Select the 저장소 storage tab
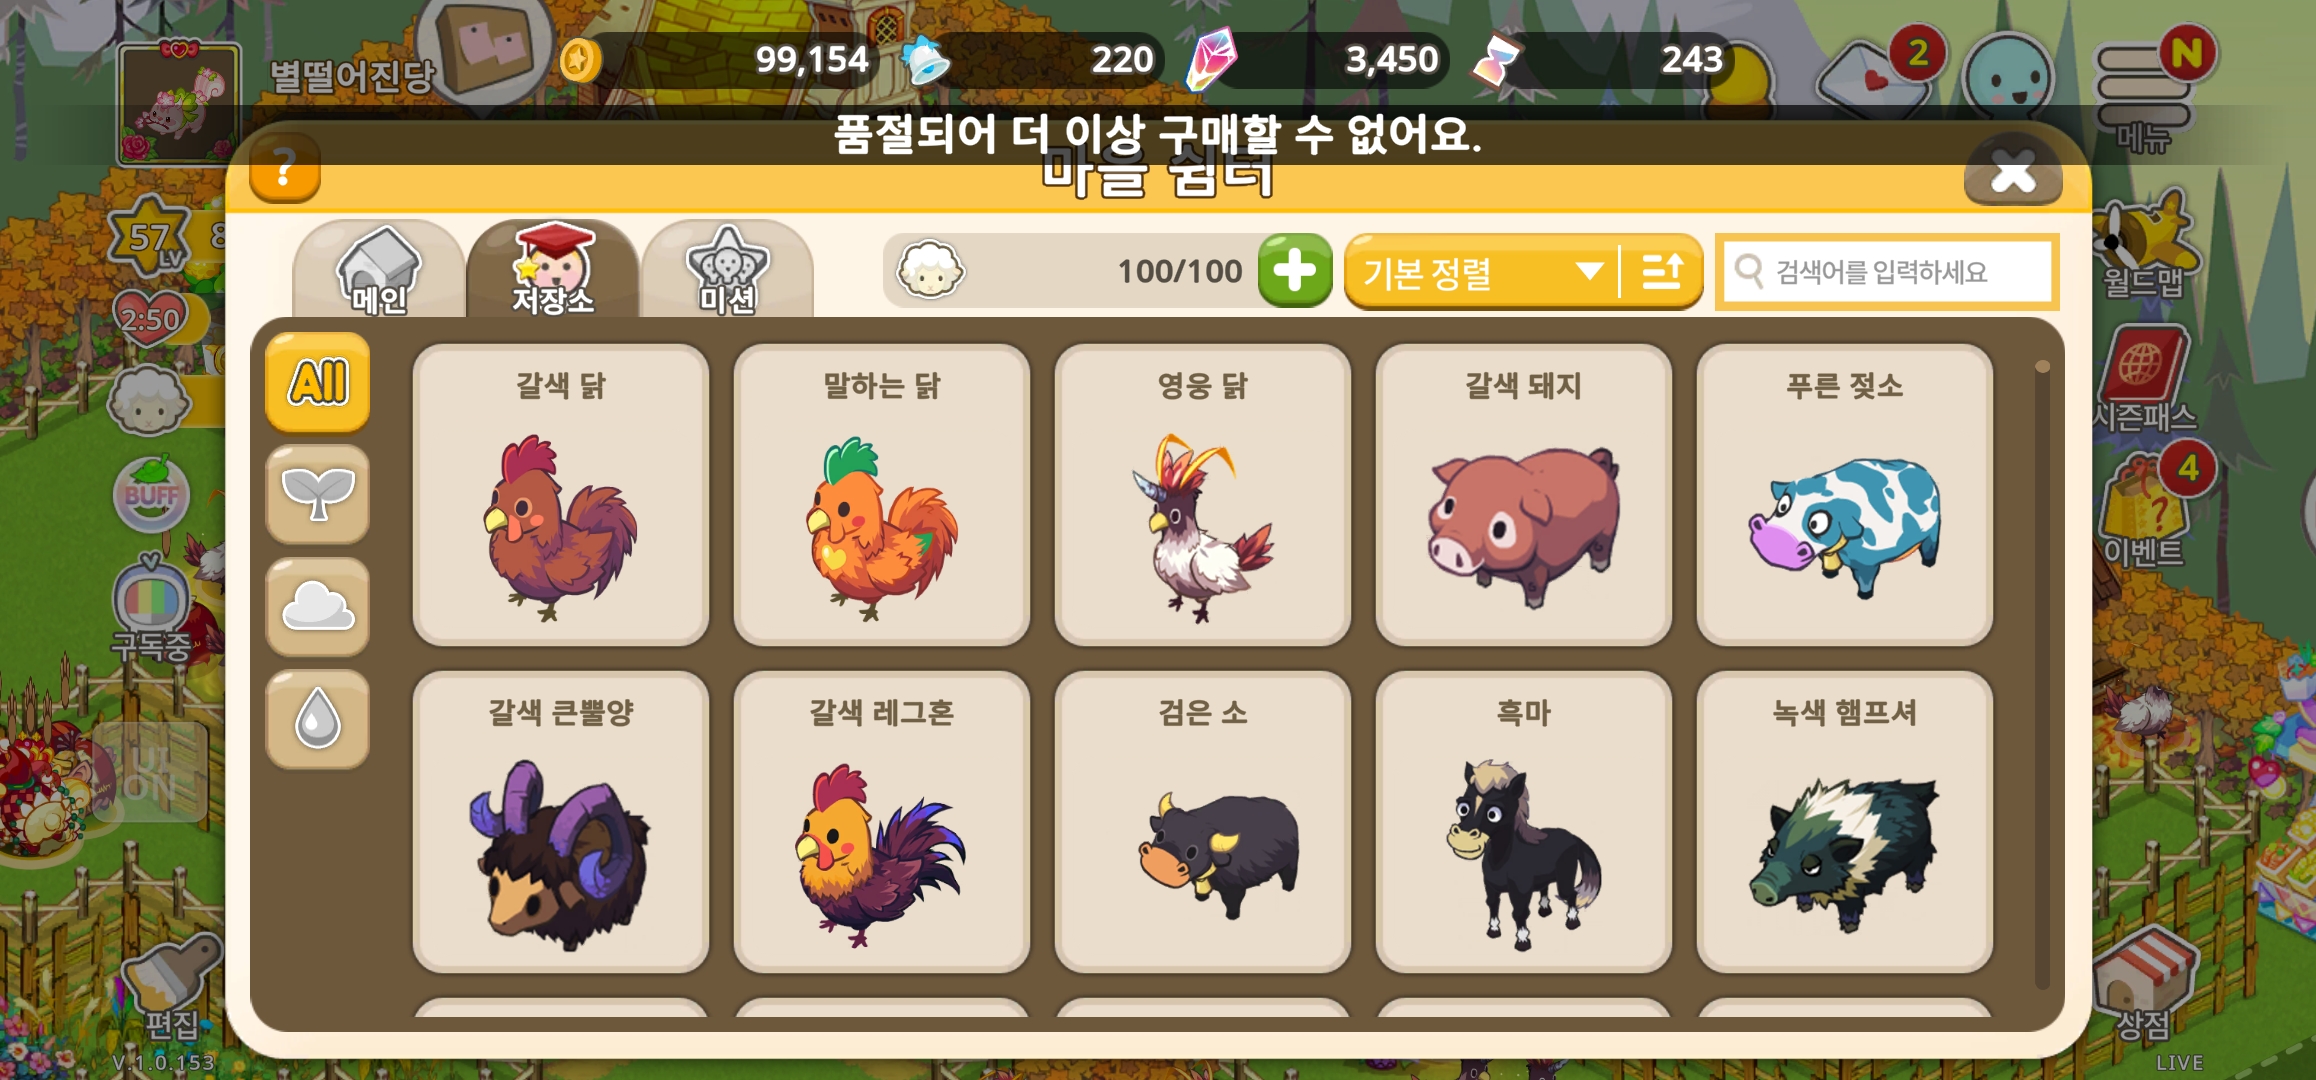This screenshot has width=2316, height=1080. tap(553, 270)
